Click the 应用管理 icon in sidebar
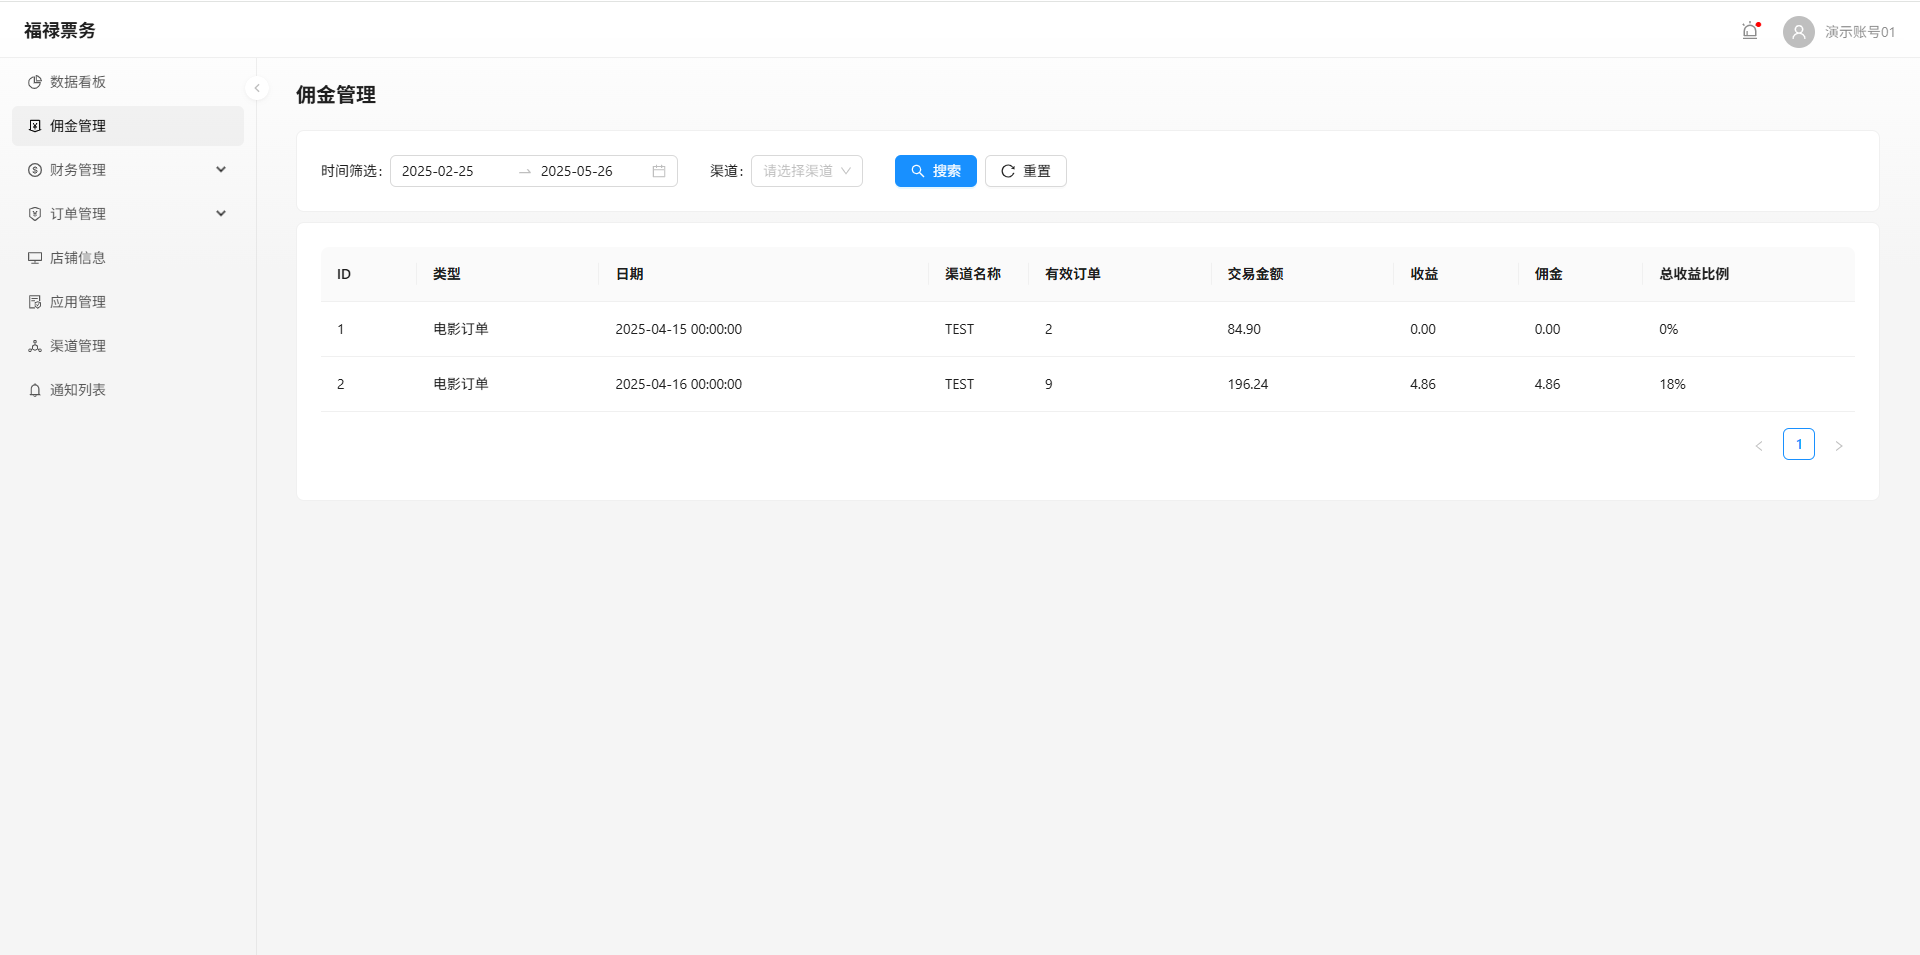Screen dimensions: 1920x955 tap(35, 302)
